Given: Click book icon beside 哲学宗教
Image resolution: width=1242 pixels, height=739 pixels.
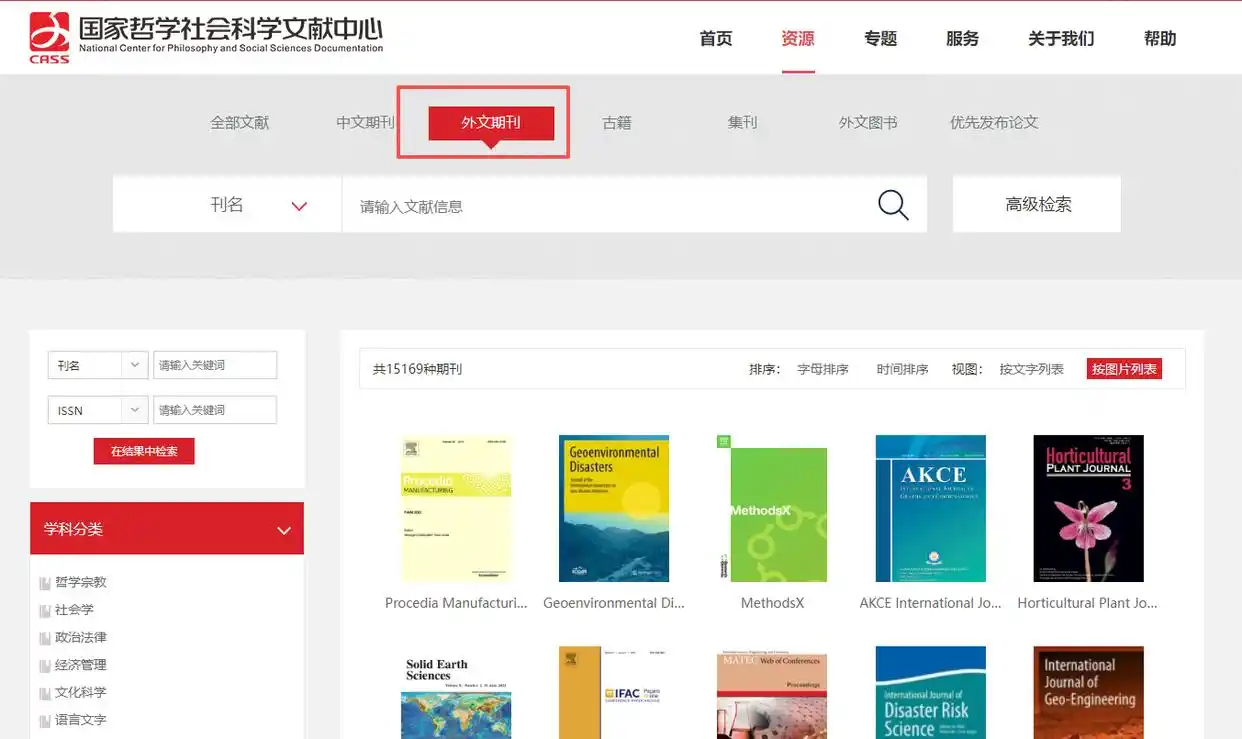Looking at the screenshot, I should pos(44,583).
